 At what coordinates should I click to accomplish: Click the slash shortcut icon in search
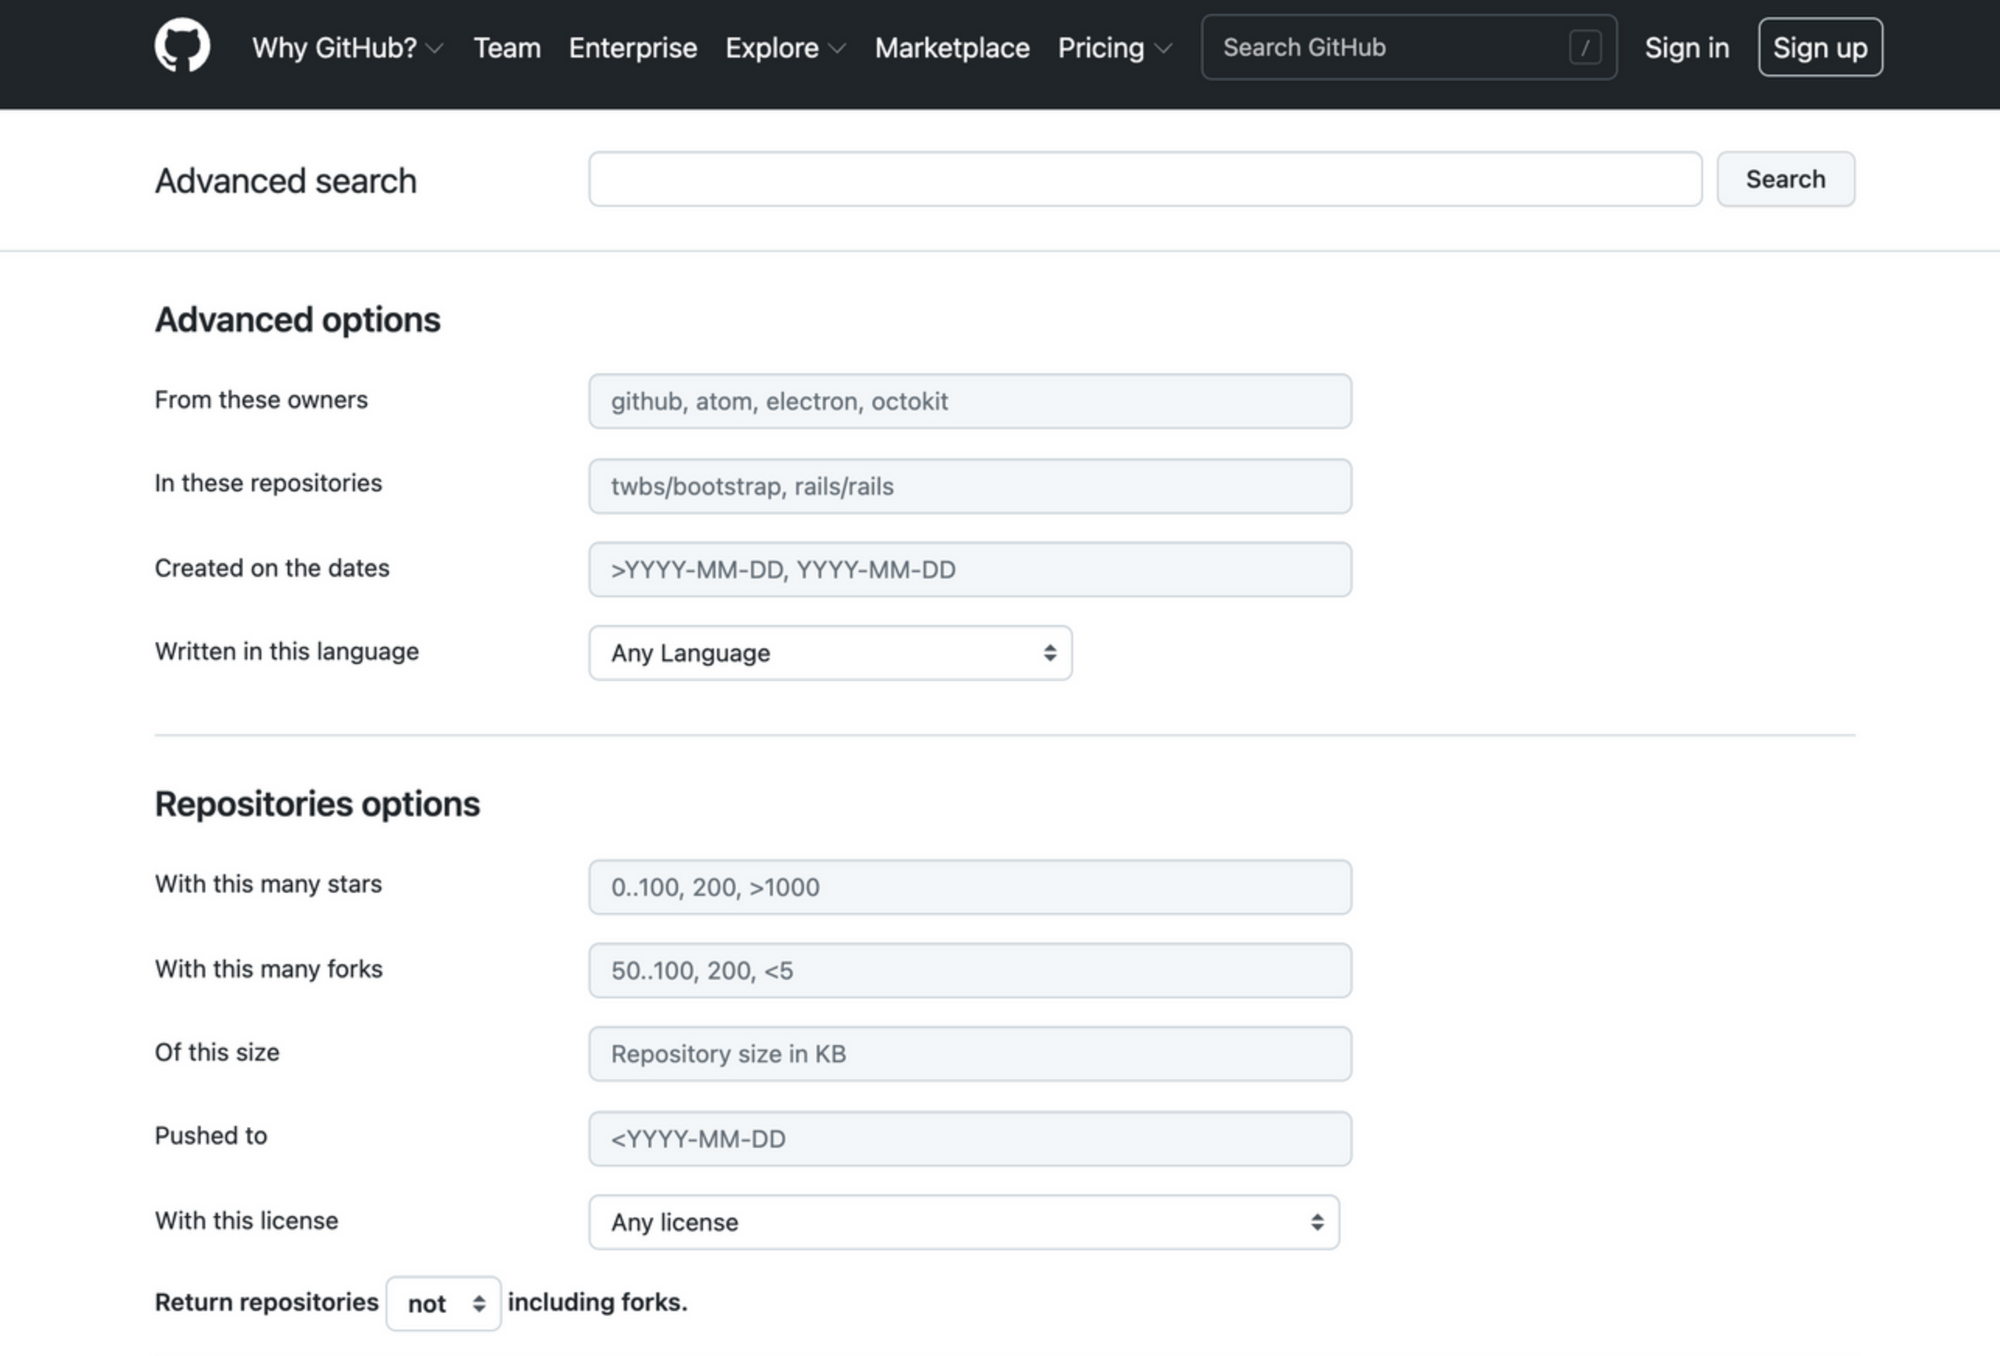pos(1585,47)
